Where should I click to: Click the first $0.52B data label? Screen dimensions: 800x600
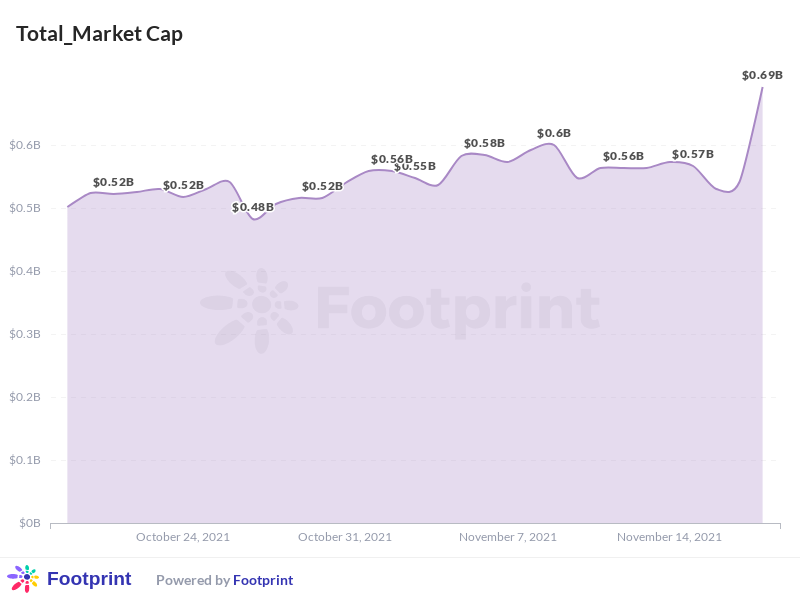point(113,182)
